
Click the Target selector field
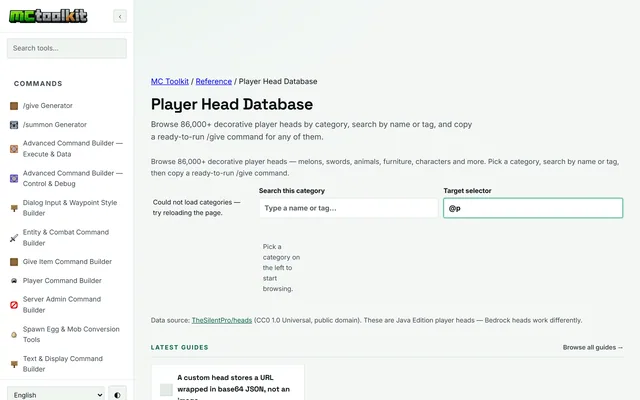pyautogui.click(x=533, y=208)
